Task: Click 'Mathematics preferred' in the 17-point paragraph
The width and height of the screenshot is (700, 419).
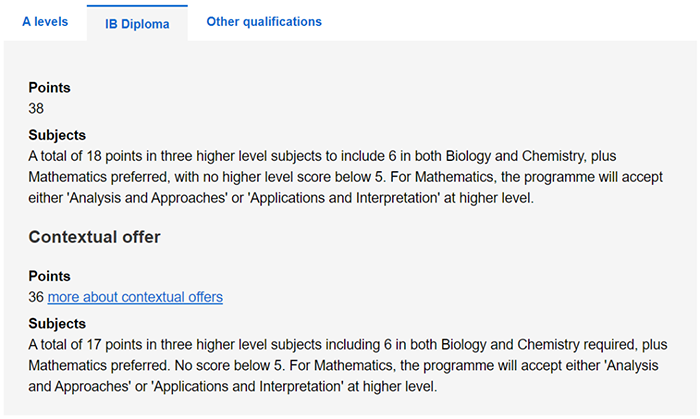Action: pos(98,366)
